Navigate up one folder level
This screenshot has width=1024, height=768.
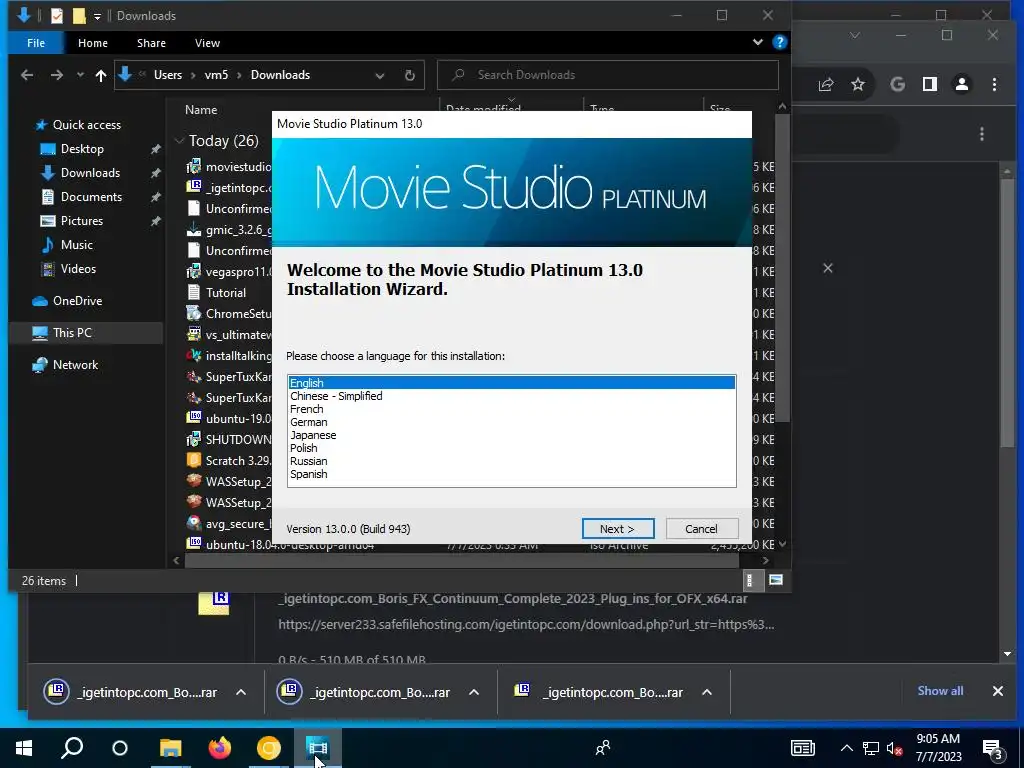point(101,75)
